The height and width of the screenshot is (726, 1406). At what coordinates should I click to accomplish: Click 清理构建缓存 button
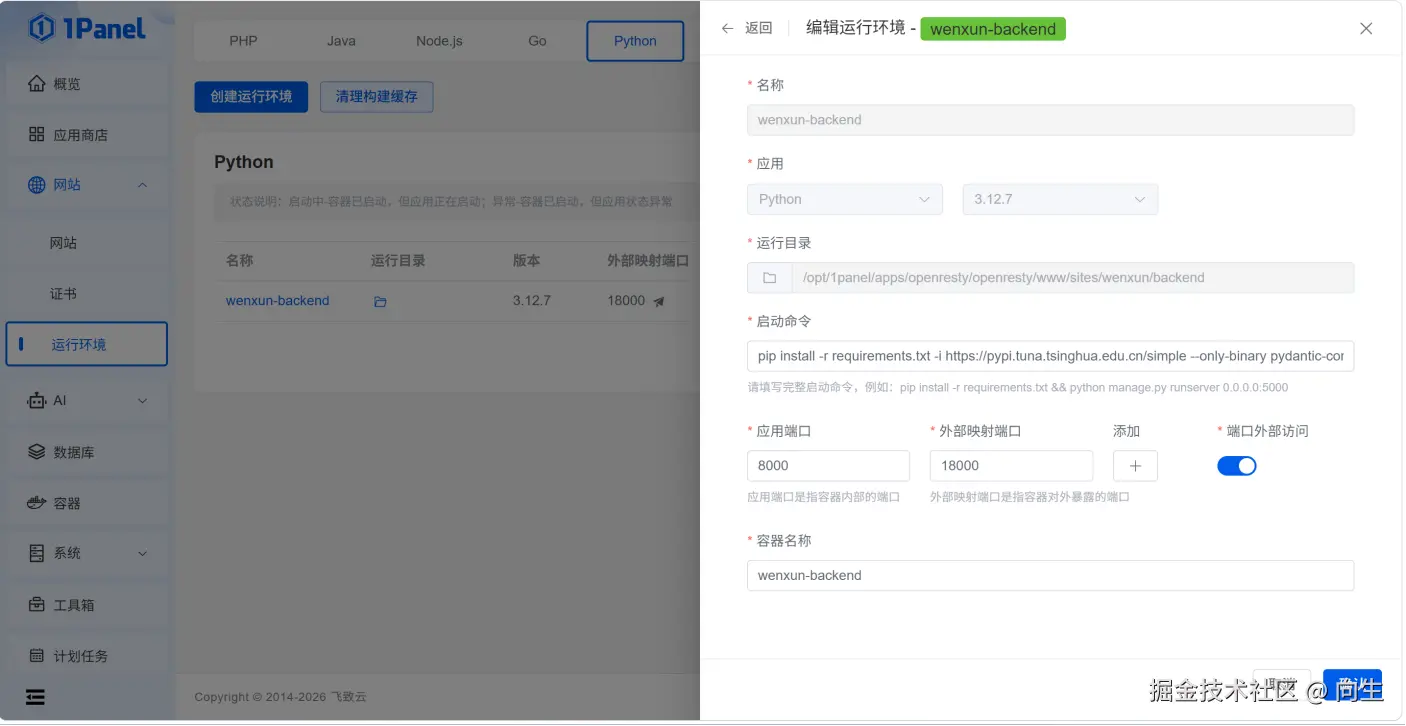coord(376,97)
